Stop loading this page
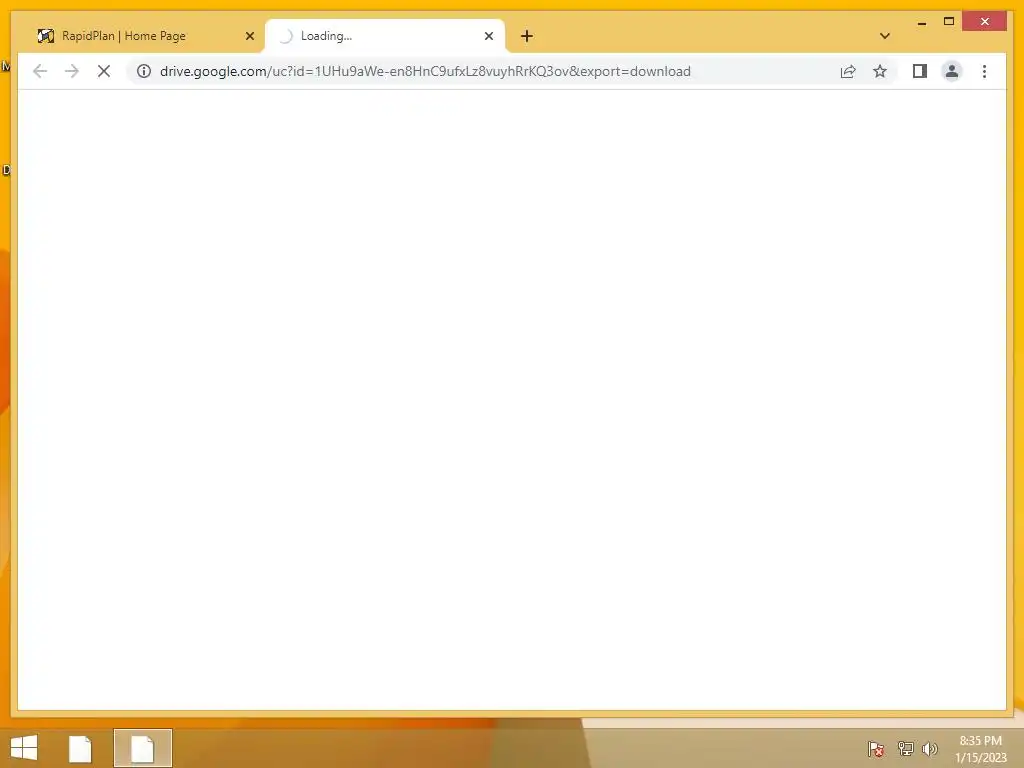The width and height of the screenshot is (1024, 768). pyautogui.click(x=104, y=71)
